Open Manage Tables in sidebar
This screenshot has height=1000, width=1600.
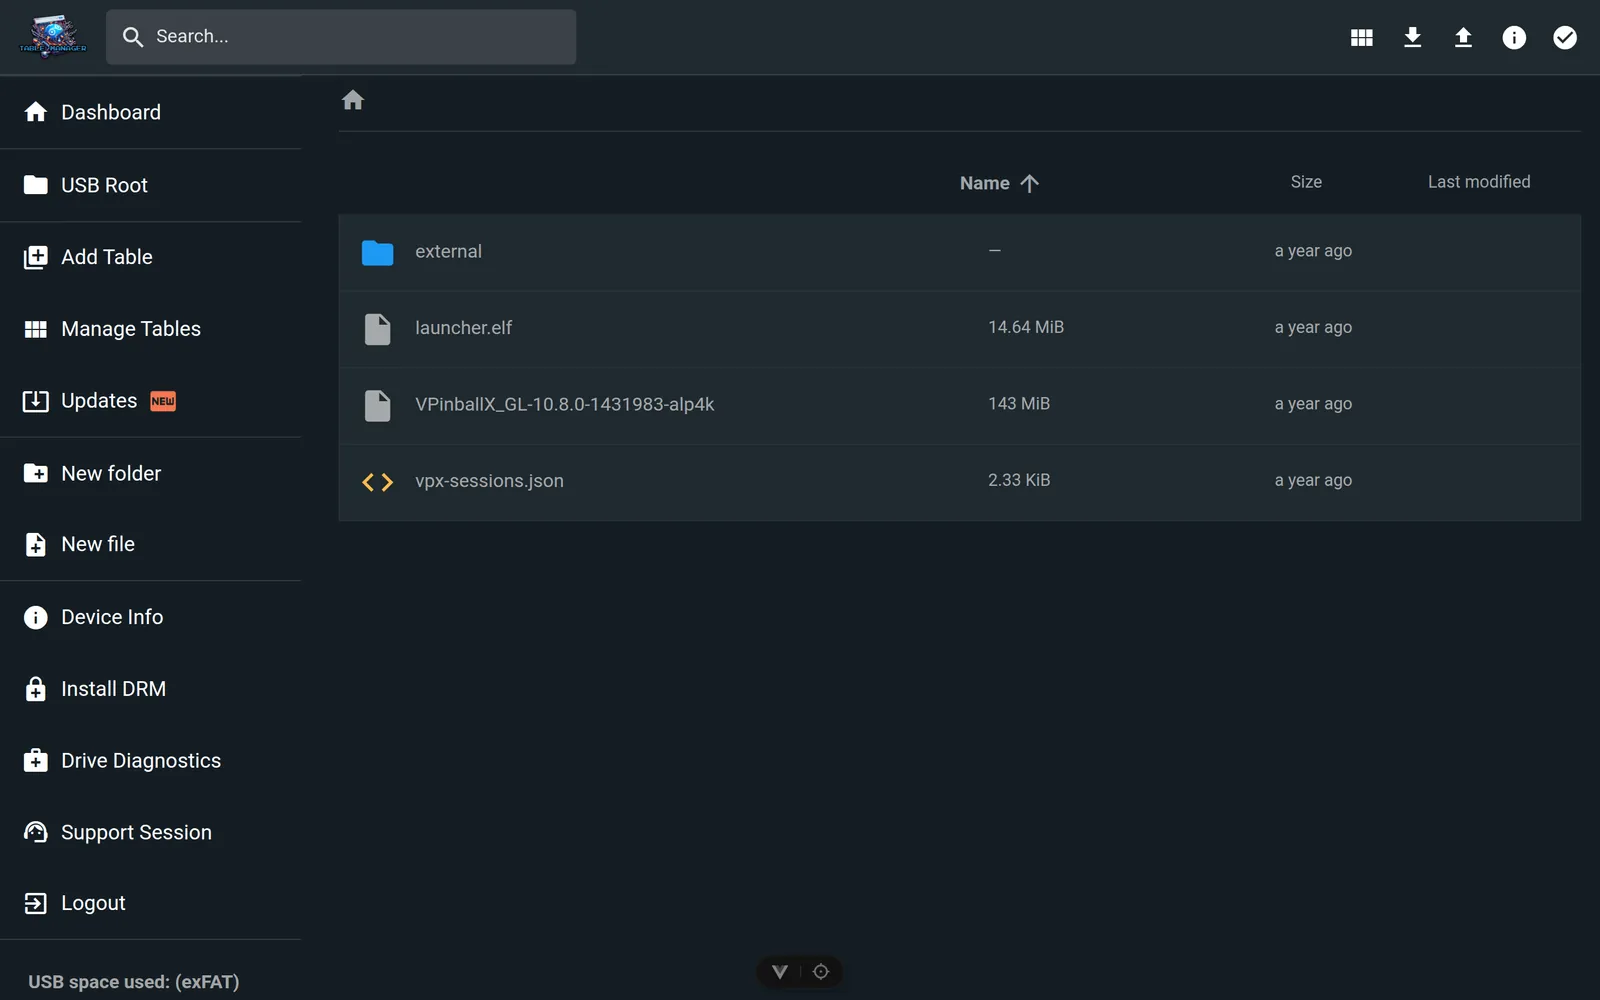tap(150, 329)
